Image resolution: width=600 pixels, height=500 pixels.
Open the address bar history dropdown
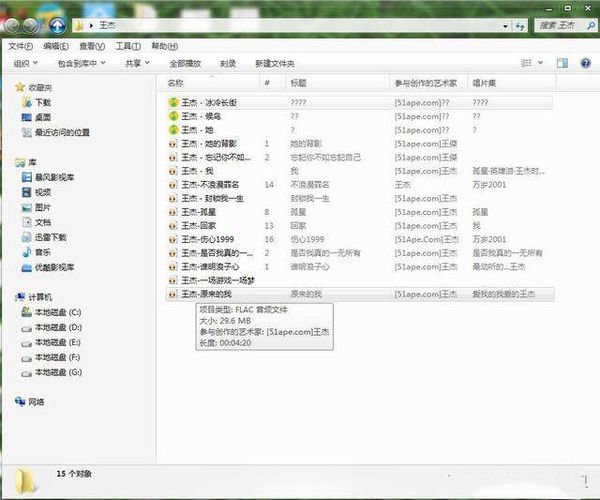pos(505,26)
